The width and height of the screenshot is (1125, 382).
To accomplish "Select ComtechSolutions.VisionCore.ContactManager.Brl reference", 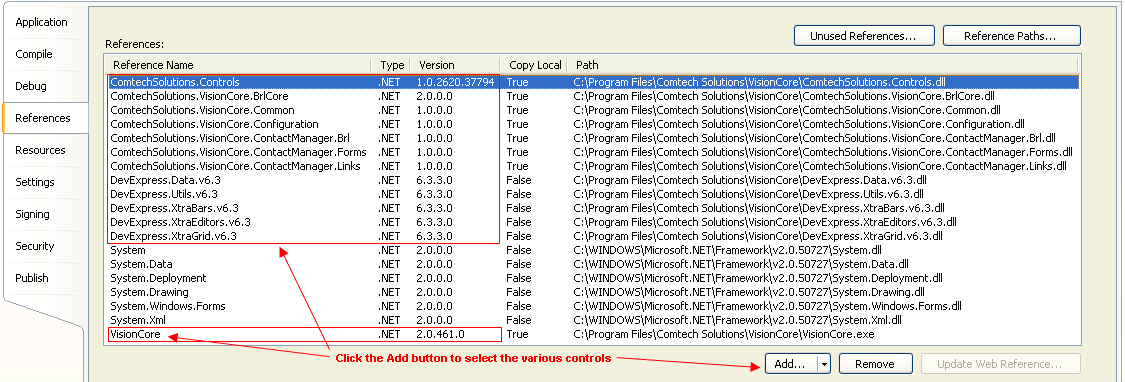I will point(593,138).
